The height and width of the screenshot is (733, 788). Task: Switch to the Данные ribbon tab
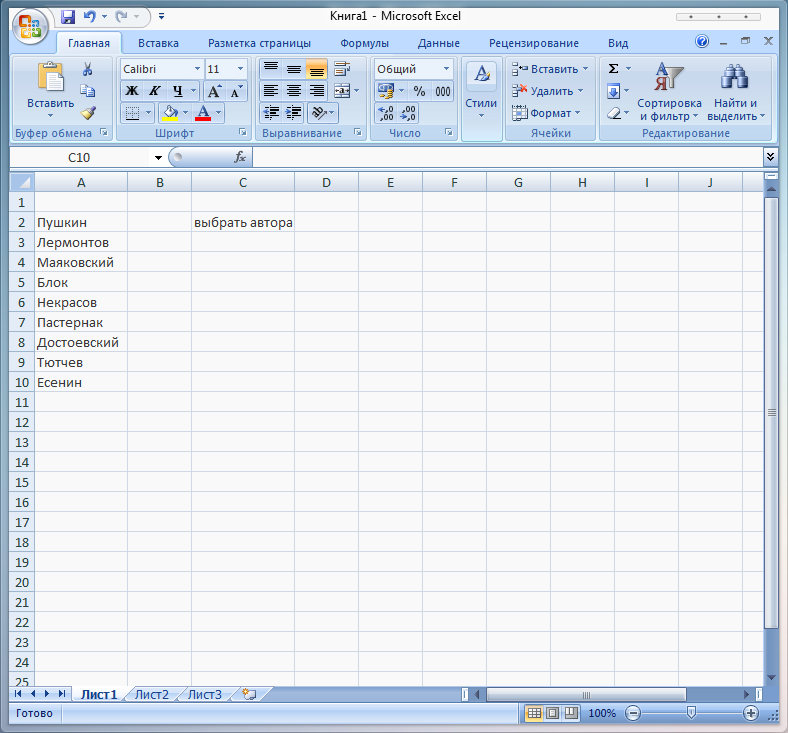(x=438, y=43)
